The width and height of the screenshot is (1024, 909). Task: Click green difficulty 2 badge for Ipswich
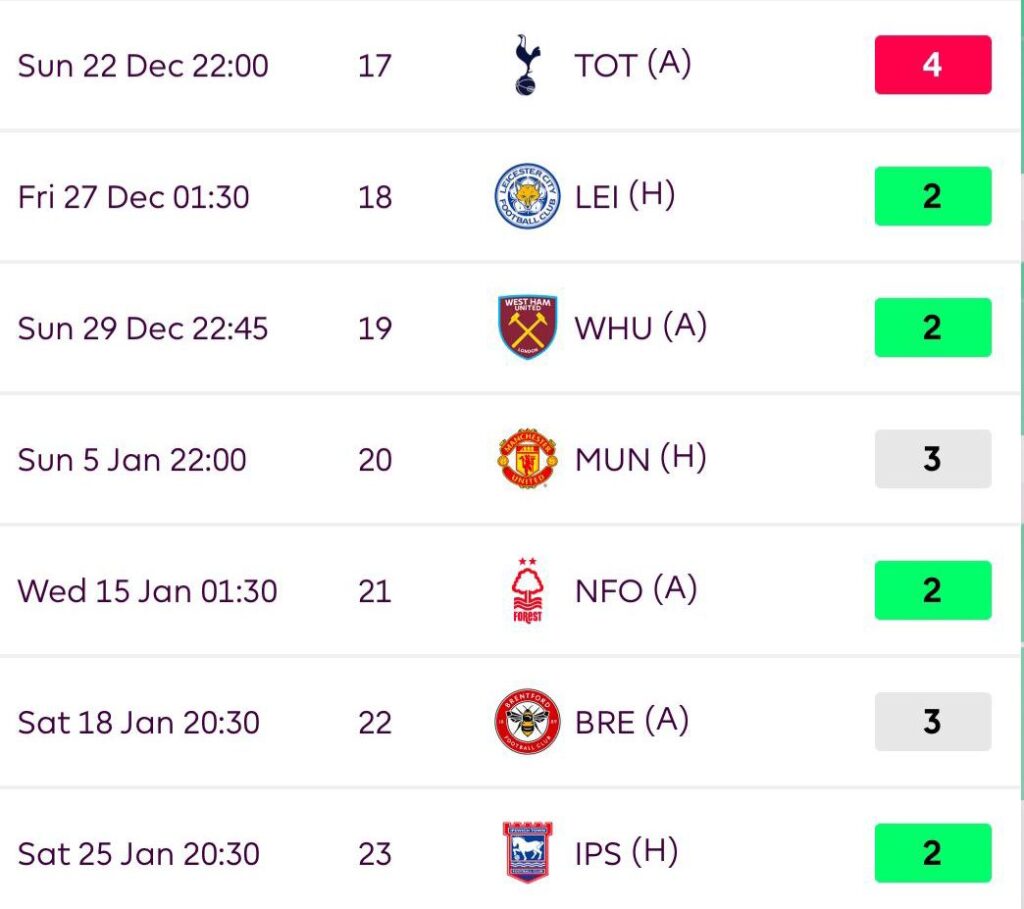coord(932,853)
